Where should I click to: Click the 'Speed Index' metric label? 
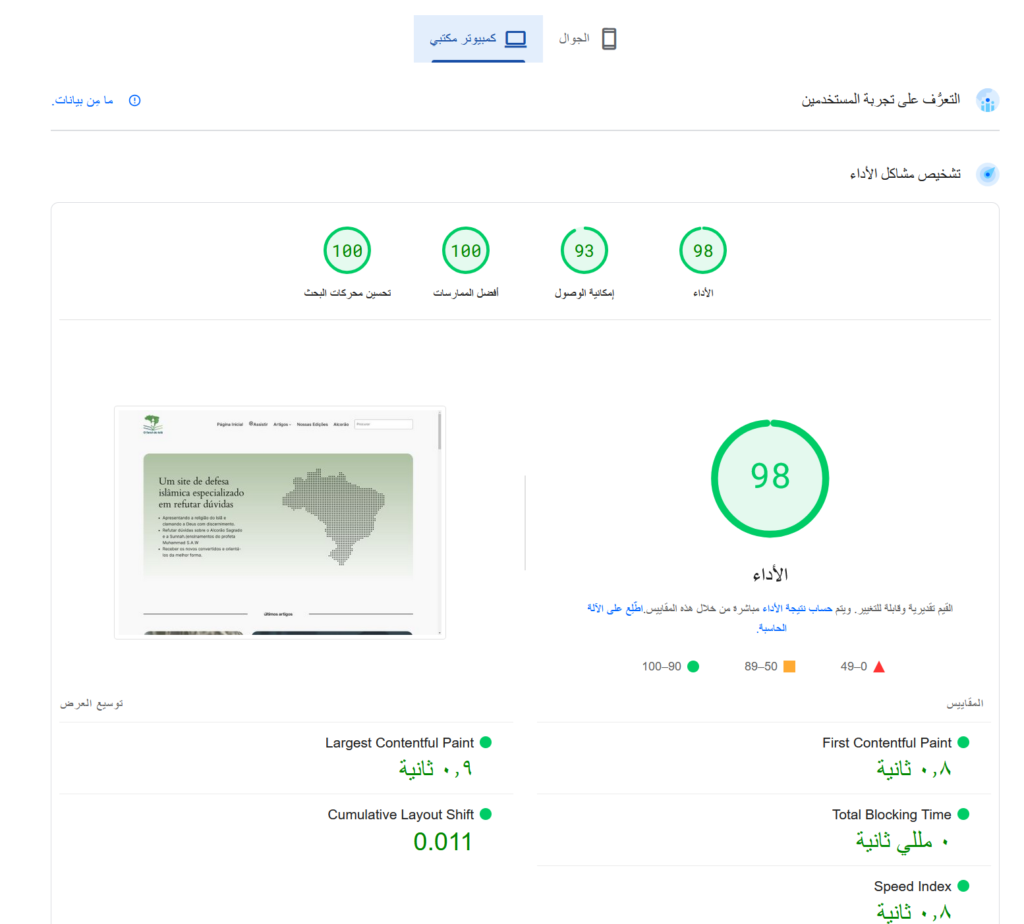coord(912,887)
